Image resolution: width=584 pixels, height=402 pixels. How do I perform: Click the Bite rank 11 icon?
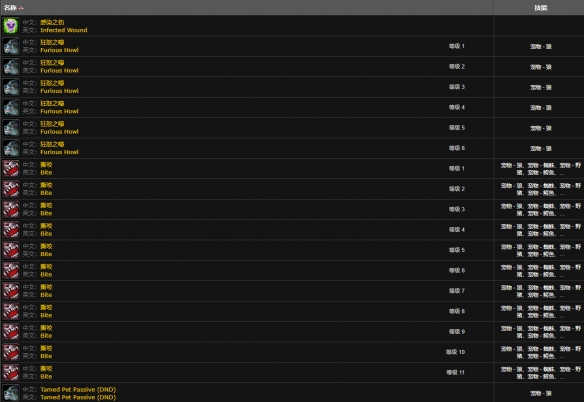11,373
